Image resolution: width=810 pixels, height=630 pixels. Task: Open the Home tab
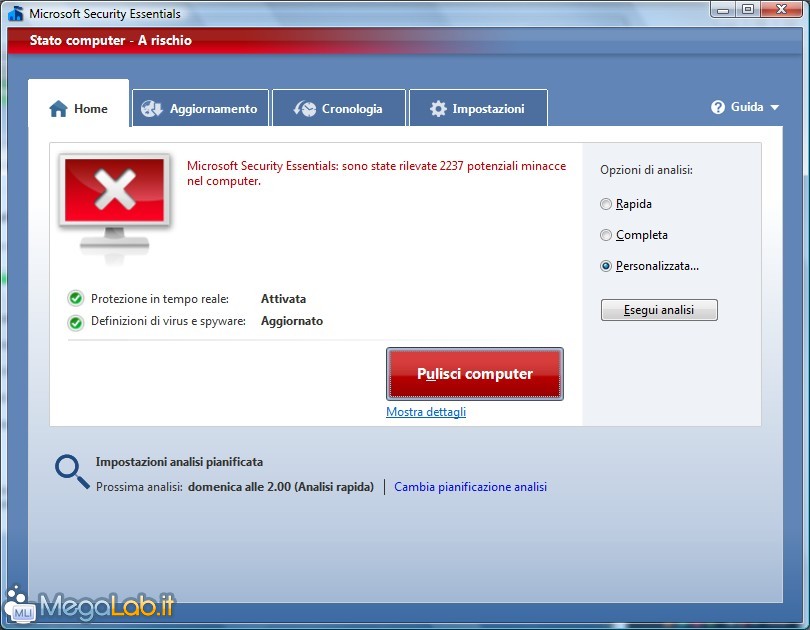(79, 103)
